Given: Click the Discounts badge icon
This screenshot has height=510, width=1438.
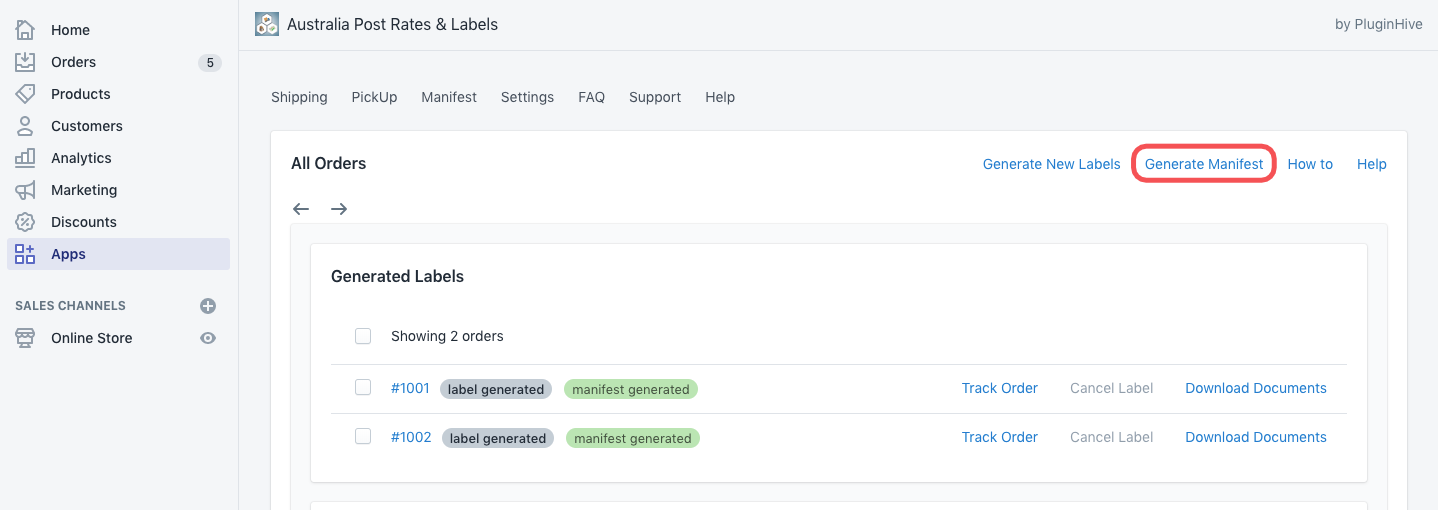Looking at the screenshot, I should point(25,222).
